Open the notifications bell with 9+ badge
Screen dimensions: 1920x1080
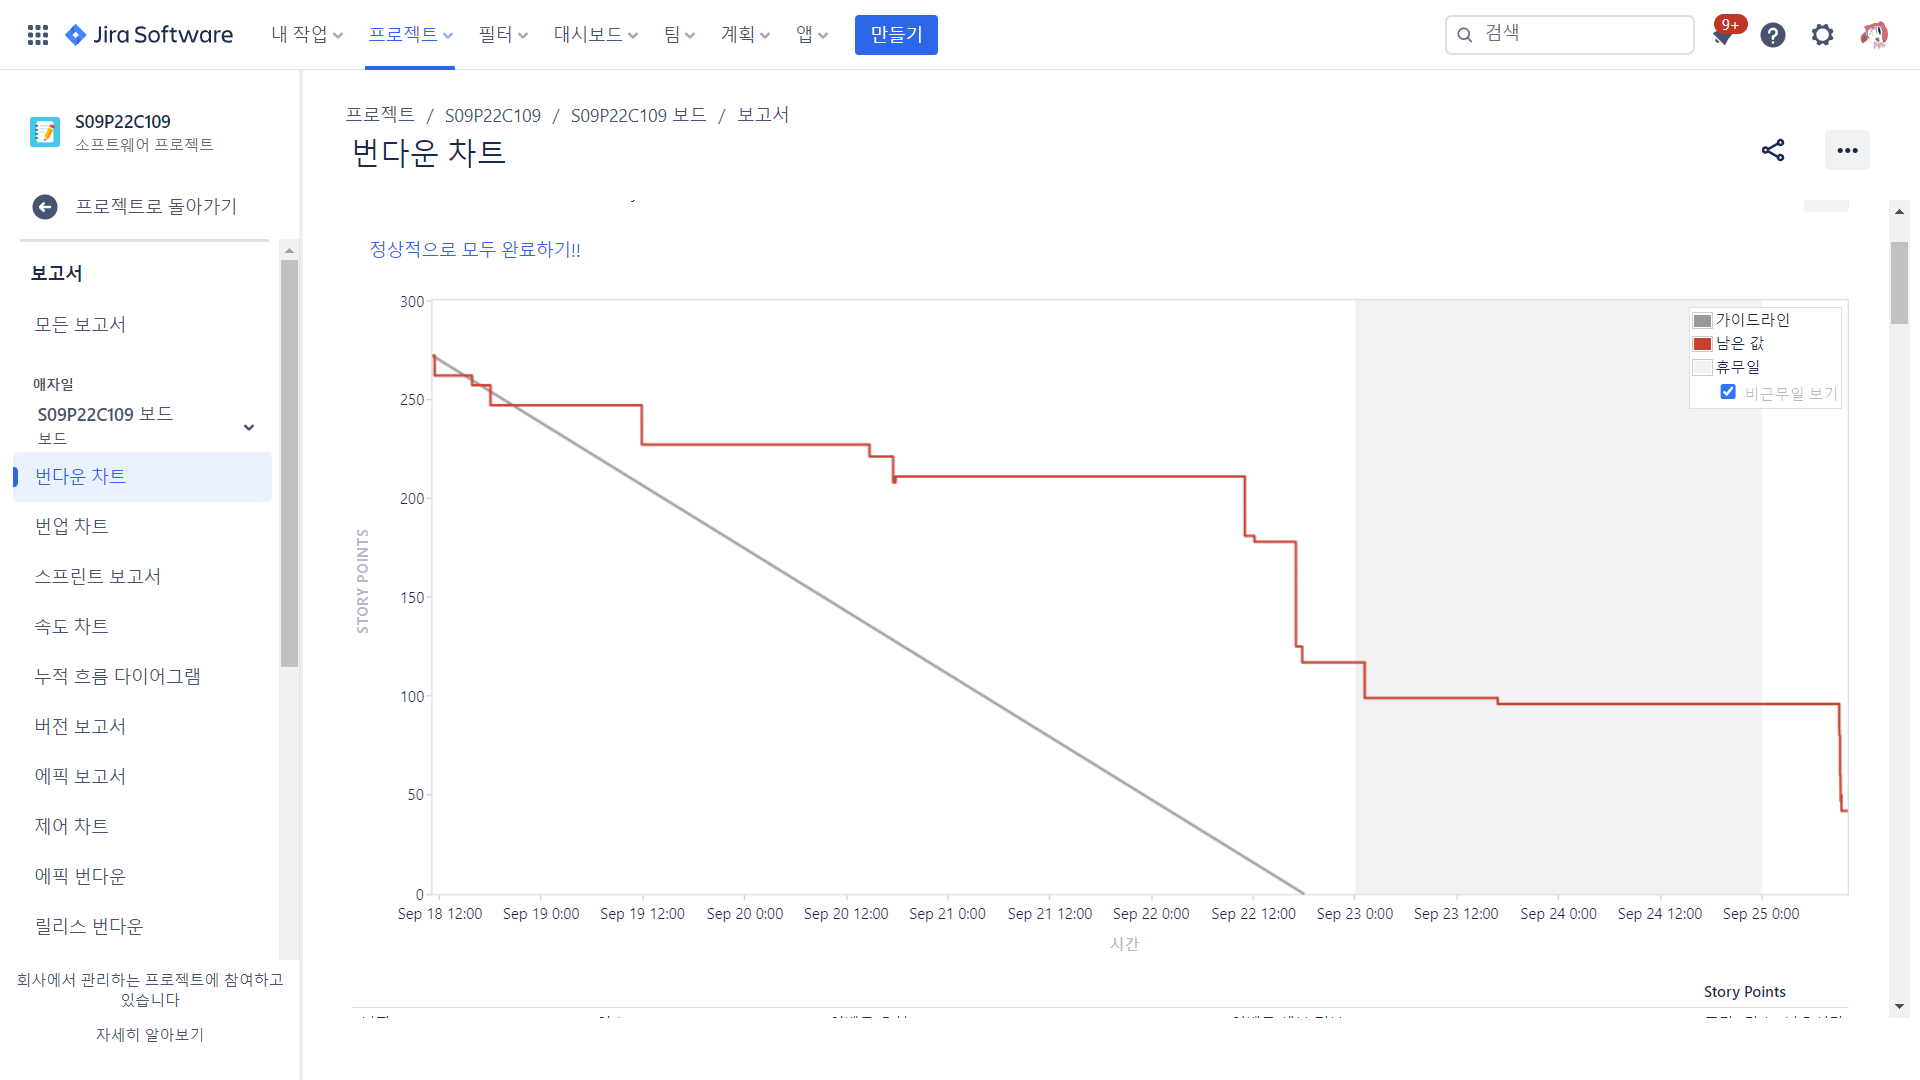tap(1723, 35)
